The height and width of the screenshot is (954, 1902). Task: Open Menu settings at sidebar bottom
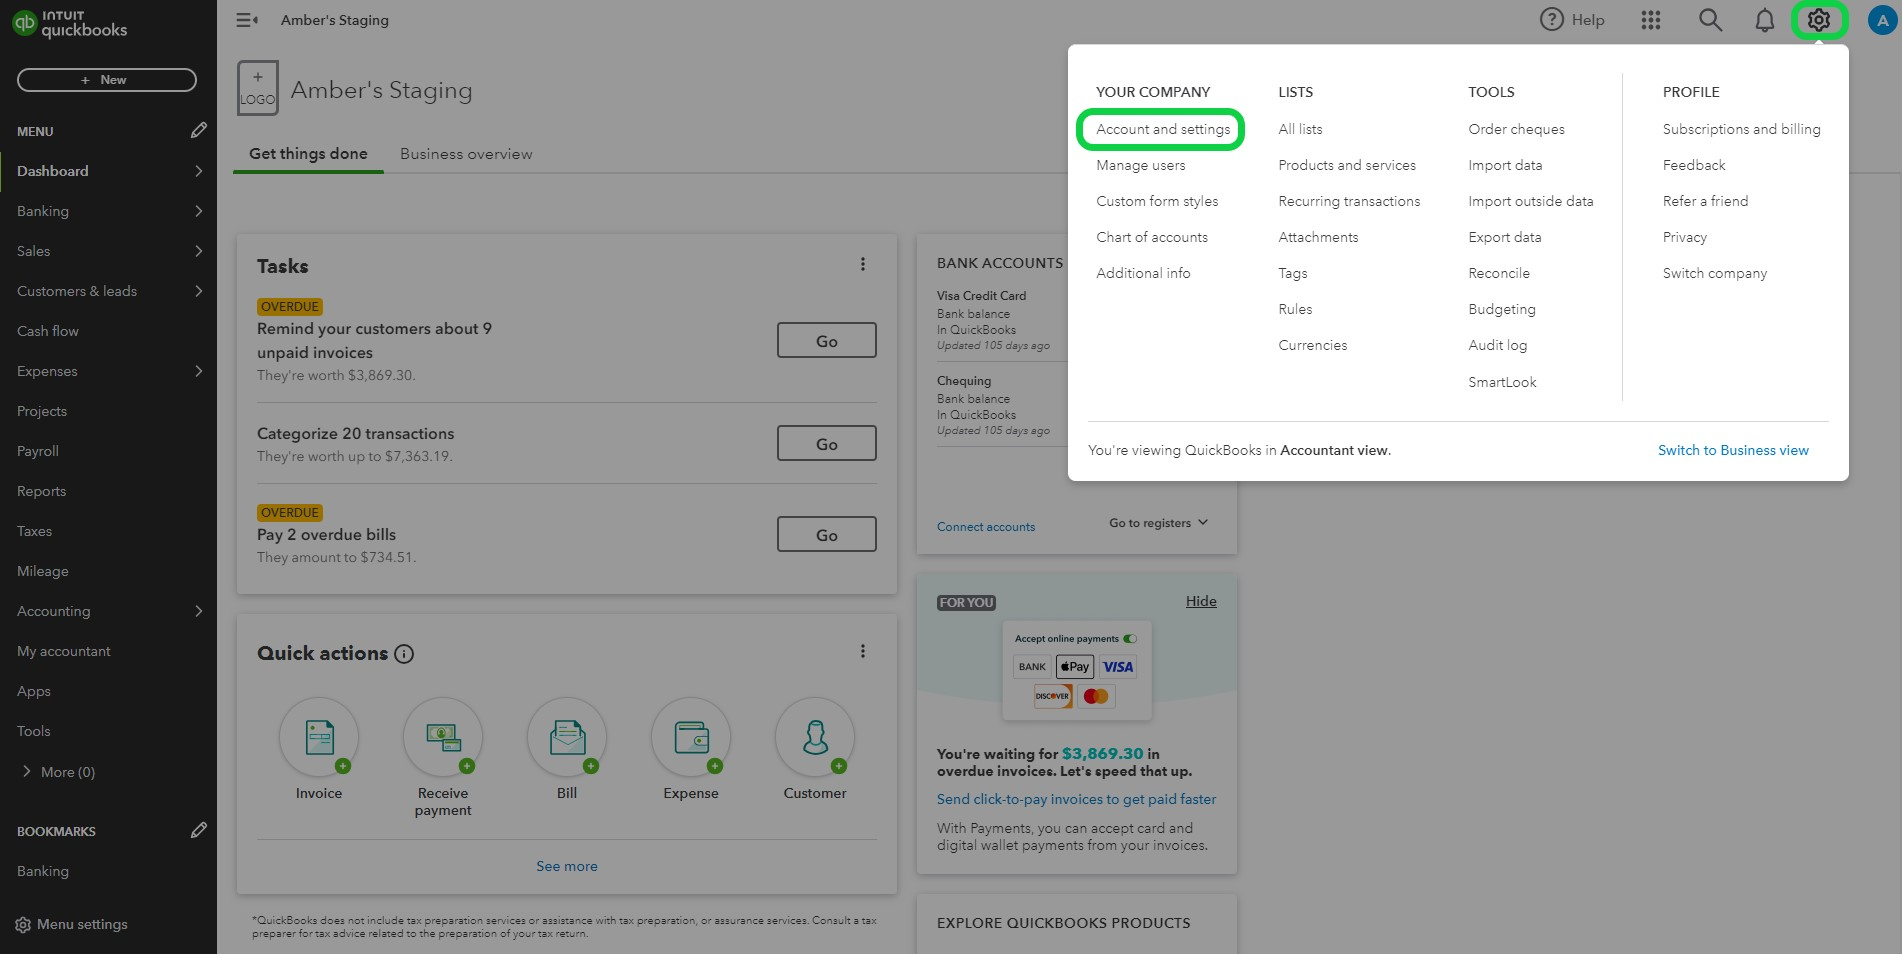(72, 924)
